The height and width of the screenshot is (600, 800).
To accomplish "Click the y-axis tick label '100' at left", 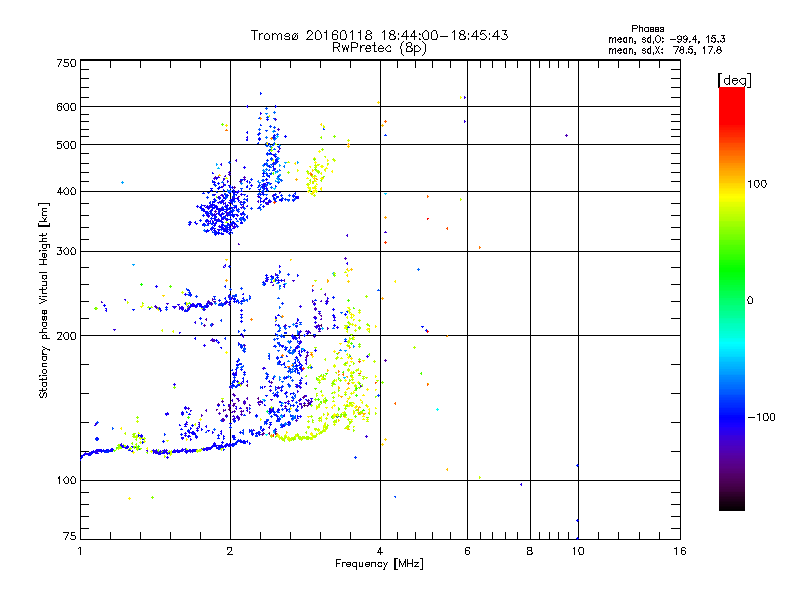I will pyautogui.click(x=66, y=480).
